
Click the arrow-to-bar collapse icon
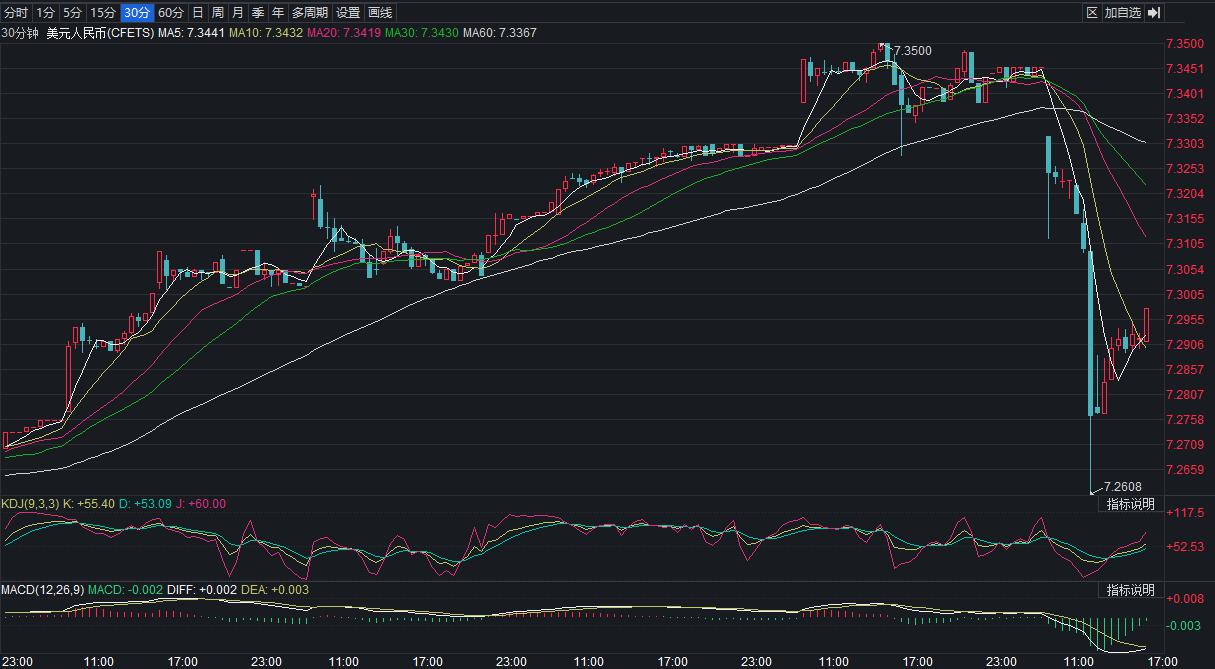(1153, 13)
